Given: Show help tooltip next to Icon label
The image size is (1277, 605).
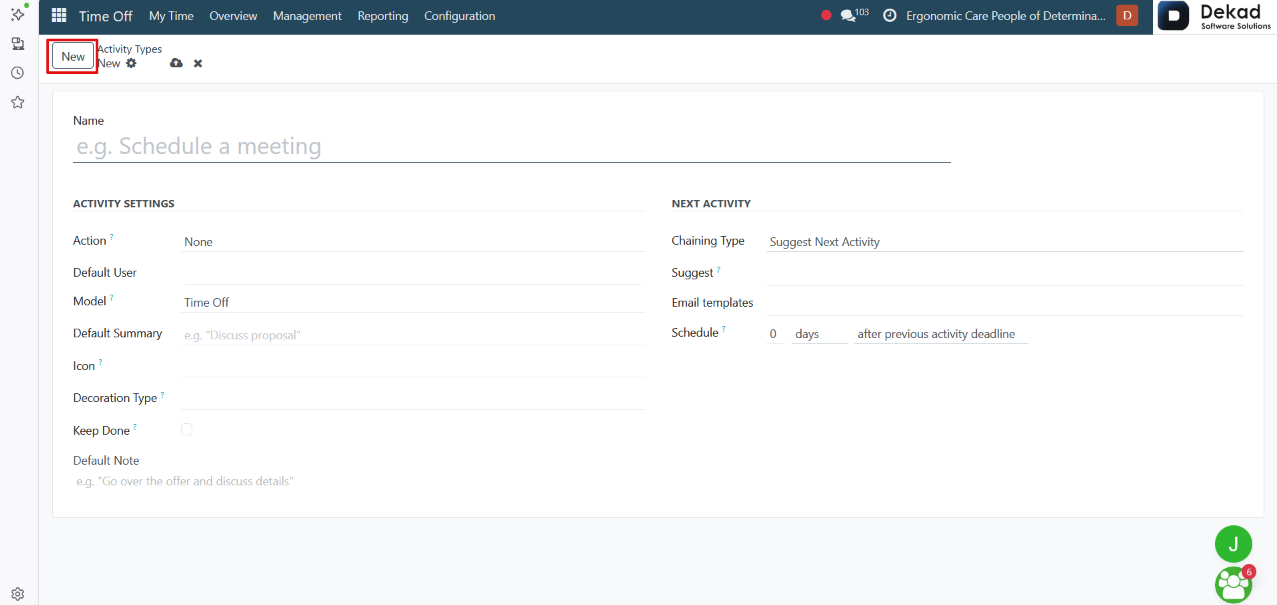Looking at the screenshot, I should pyautogui.click(x=101, y=362).
